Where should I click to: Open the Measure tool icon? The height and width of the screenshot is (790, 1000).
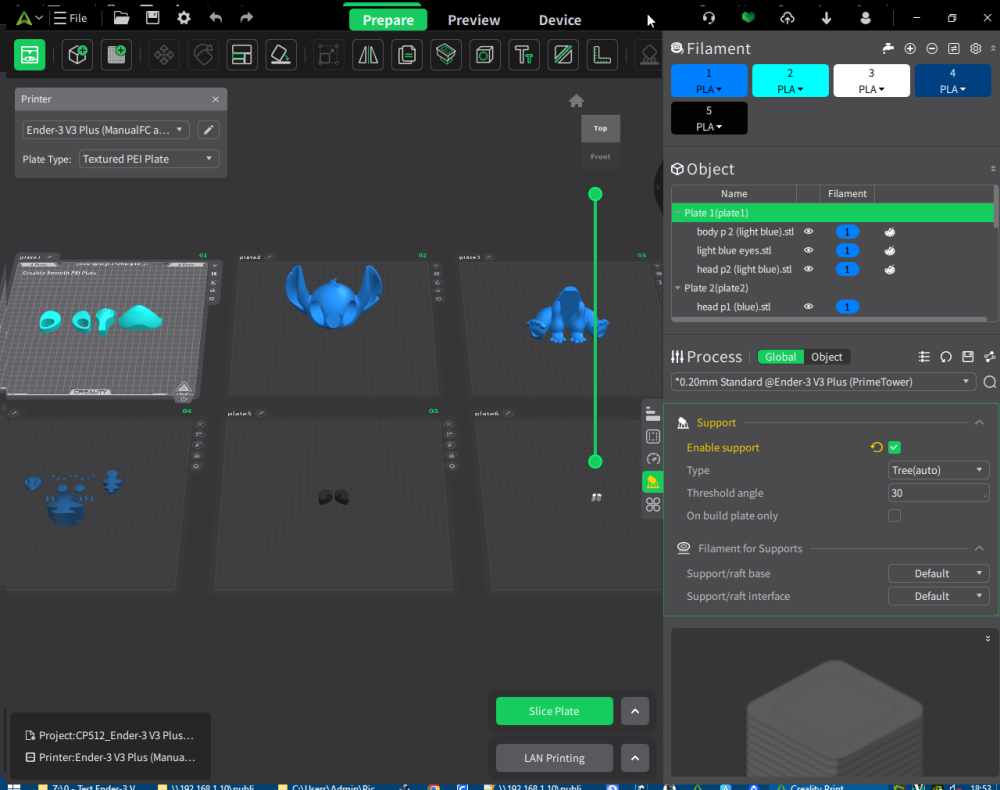[x=601, y=55]
